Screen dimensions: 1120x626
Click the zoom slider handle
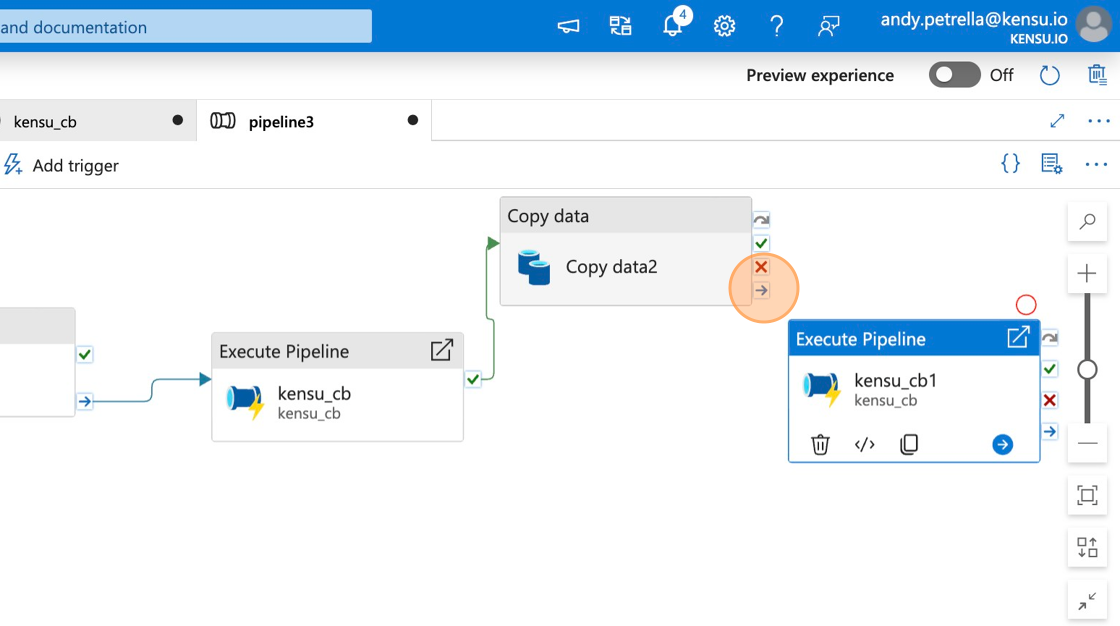1087,369
